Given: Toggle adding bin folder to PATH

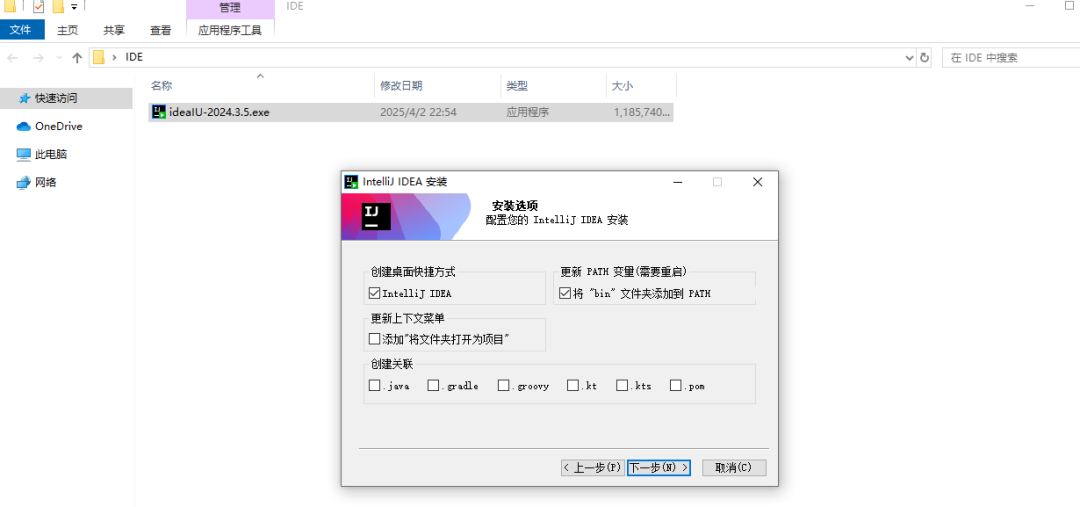Looking at the screenshot, I should coord(564,293).
